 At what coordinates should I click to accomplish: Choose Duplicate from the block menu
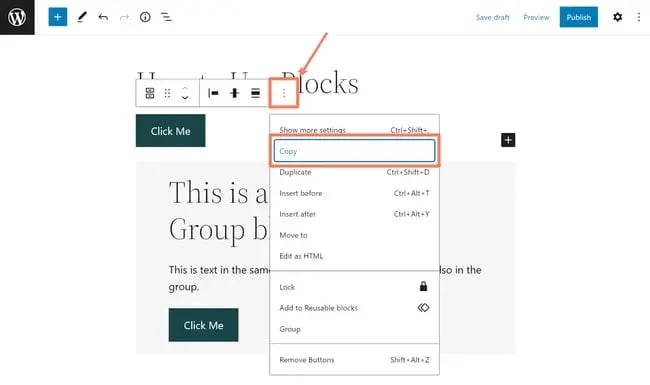[x=354, y=172]
